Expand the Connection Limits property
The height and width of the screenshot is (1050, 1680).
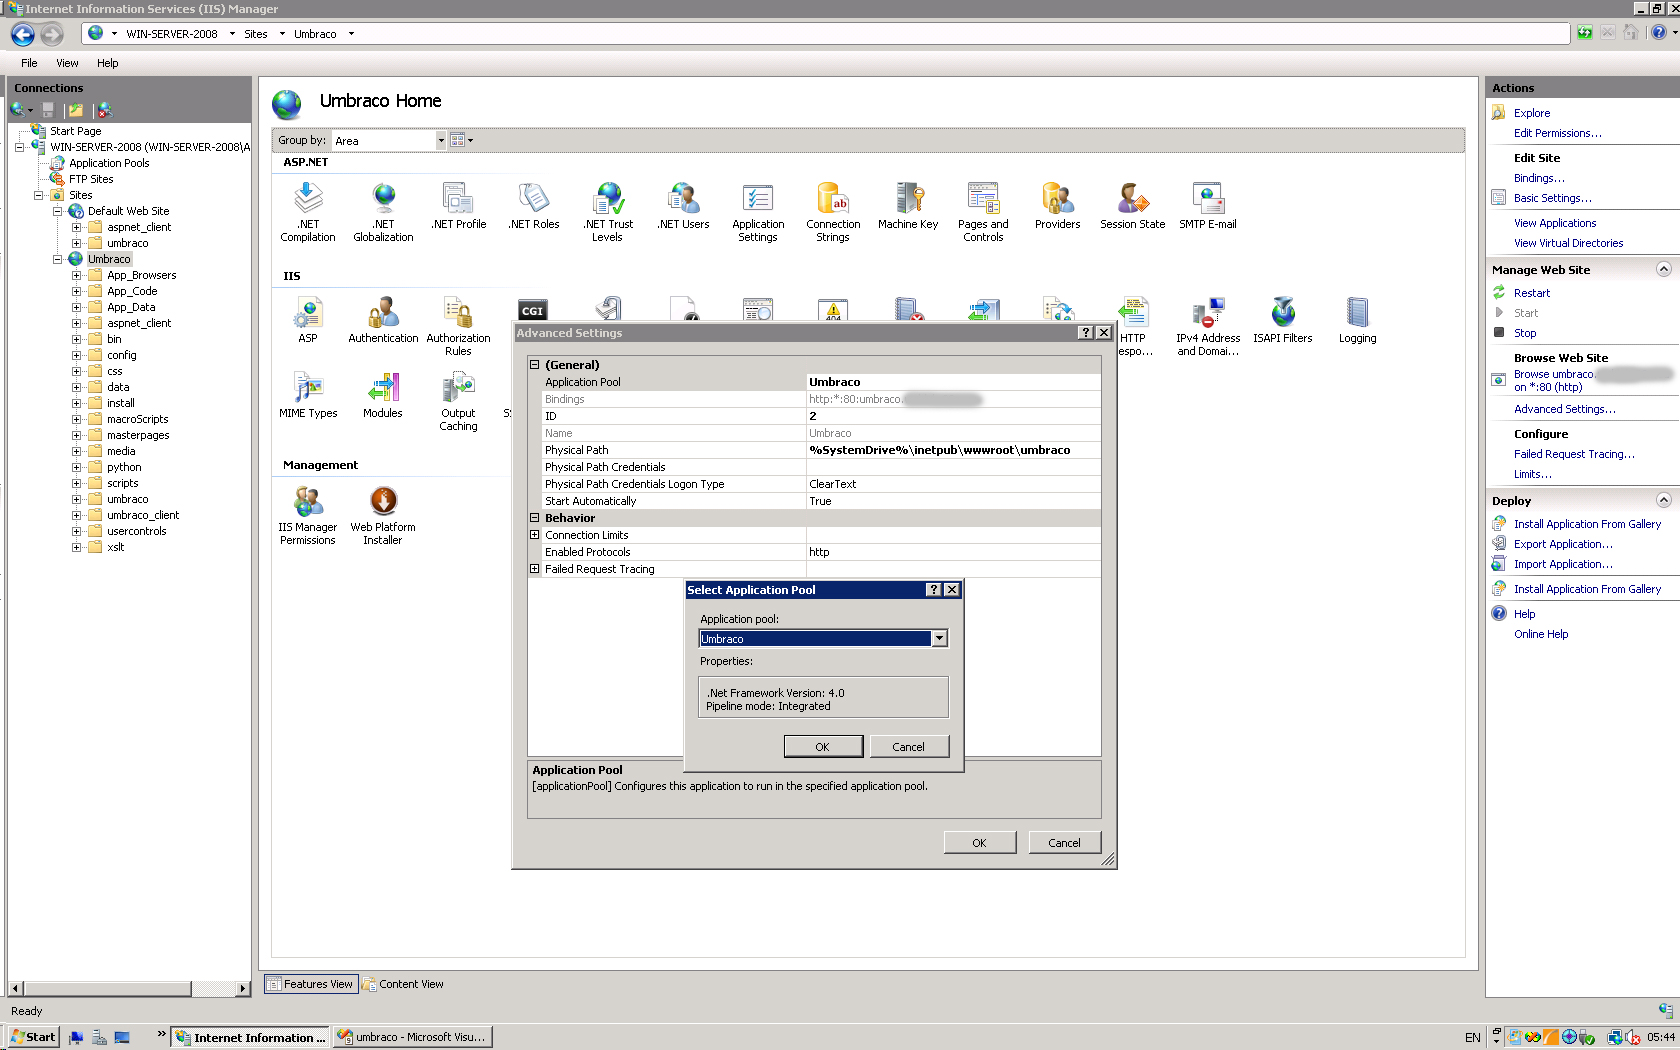pyautogui.click(x=534, y=535)
